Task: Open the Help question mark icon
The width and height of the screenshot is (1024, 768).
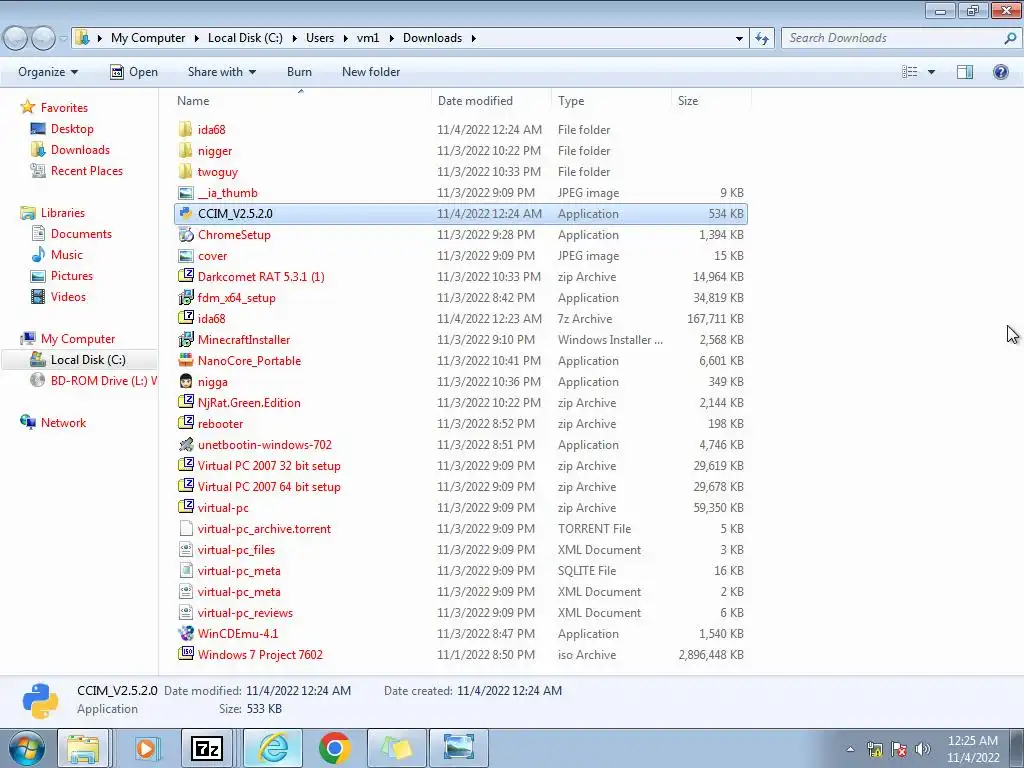Action: (x=1000, y=72)
